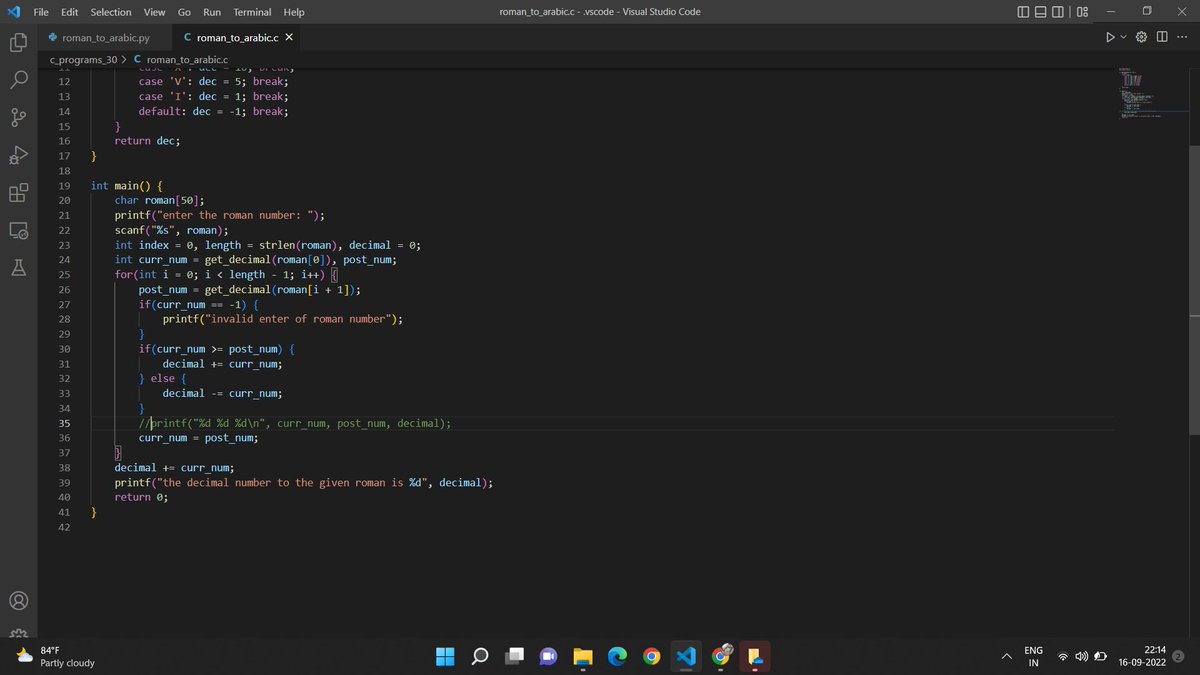
Task: Click ENG IN language indicator
Action: 1034,656
